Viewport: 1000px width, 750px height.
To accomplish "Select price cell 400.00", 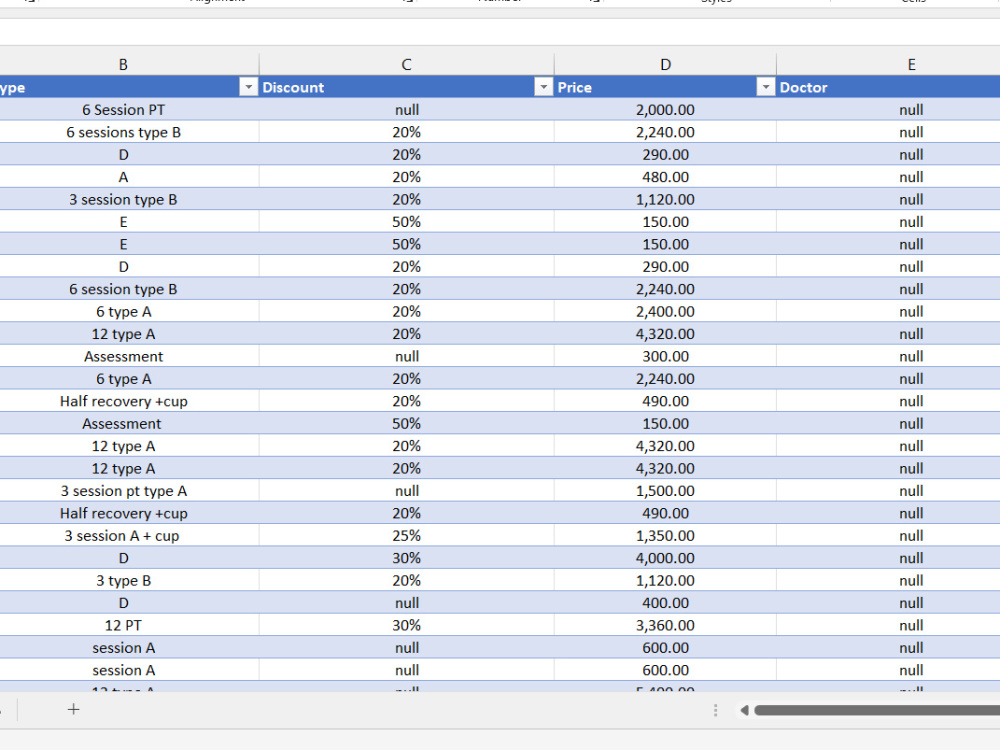I will coord(665,603).
